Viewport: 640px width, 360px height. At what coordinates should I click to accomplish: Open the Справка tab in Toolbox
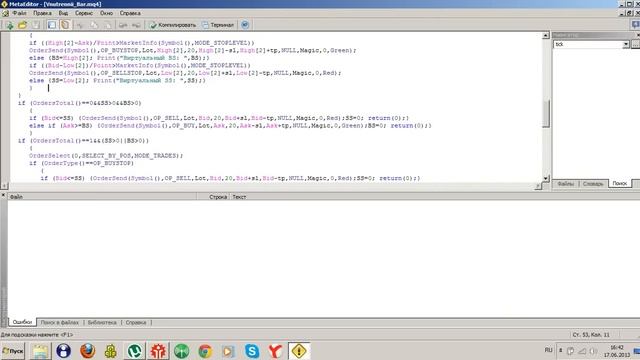pos(136,322)
